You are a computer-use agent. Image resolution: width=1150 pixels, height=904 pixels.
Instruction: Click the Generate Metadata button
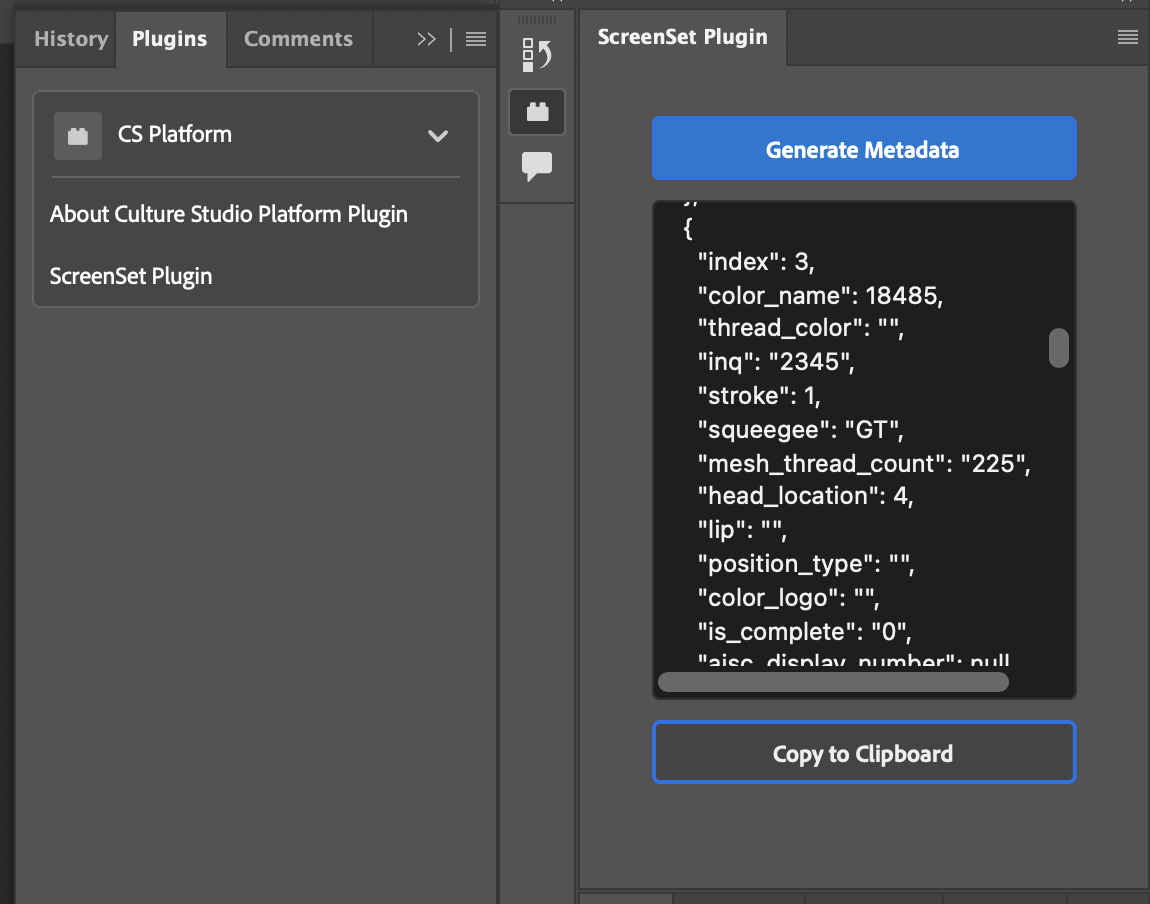(863, 149)
